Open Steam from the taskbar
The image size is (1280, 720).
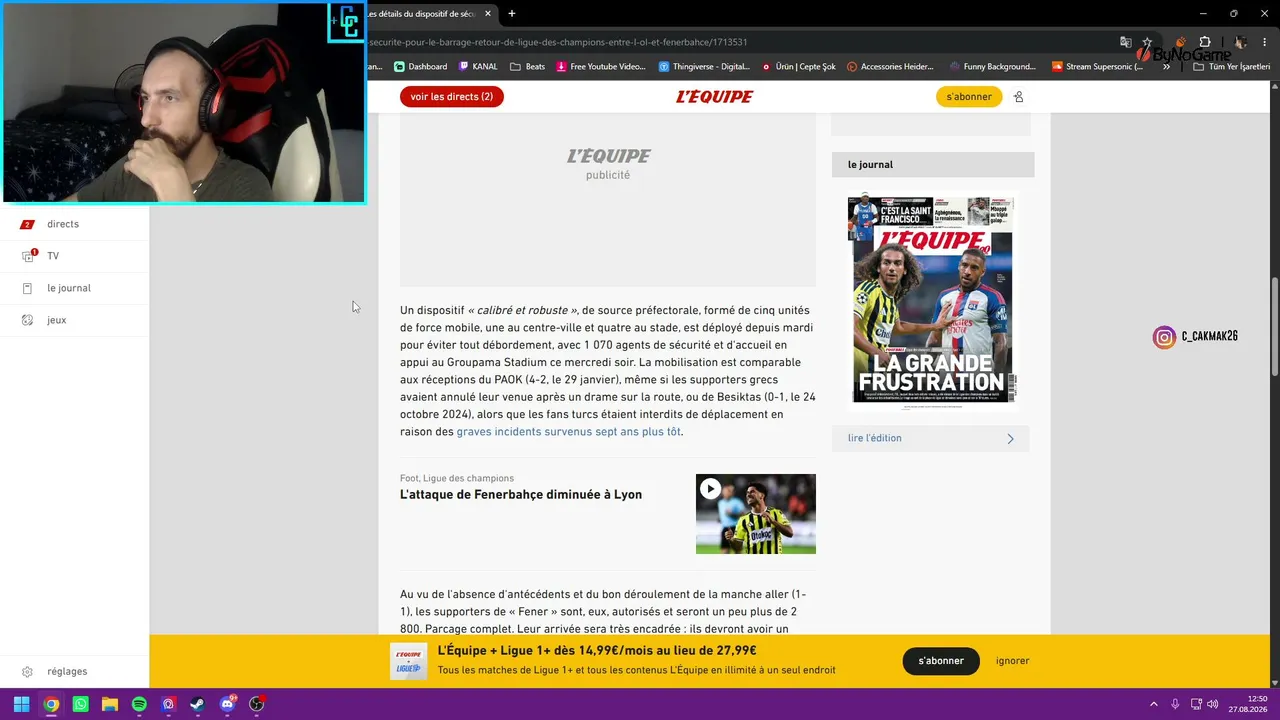(x=198, y=704)
